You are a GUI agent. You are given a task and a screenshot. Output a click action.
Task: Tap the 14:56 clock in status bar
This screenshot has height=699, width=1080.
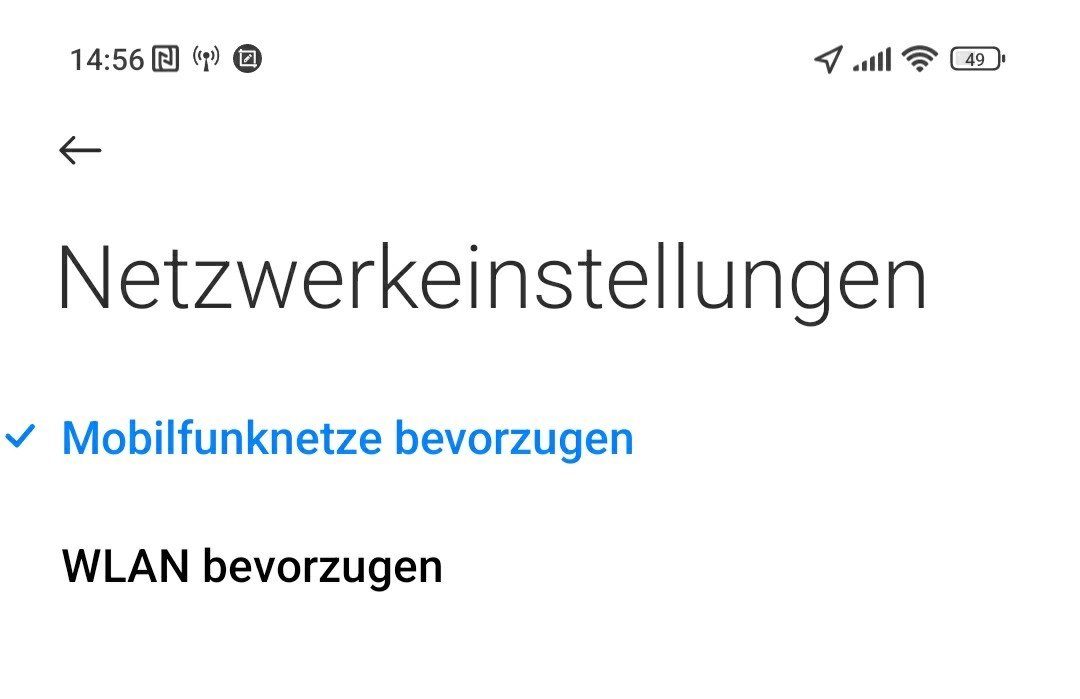click(107, 59)
